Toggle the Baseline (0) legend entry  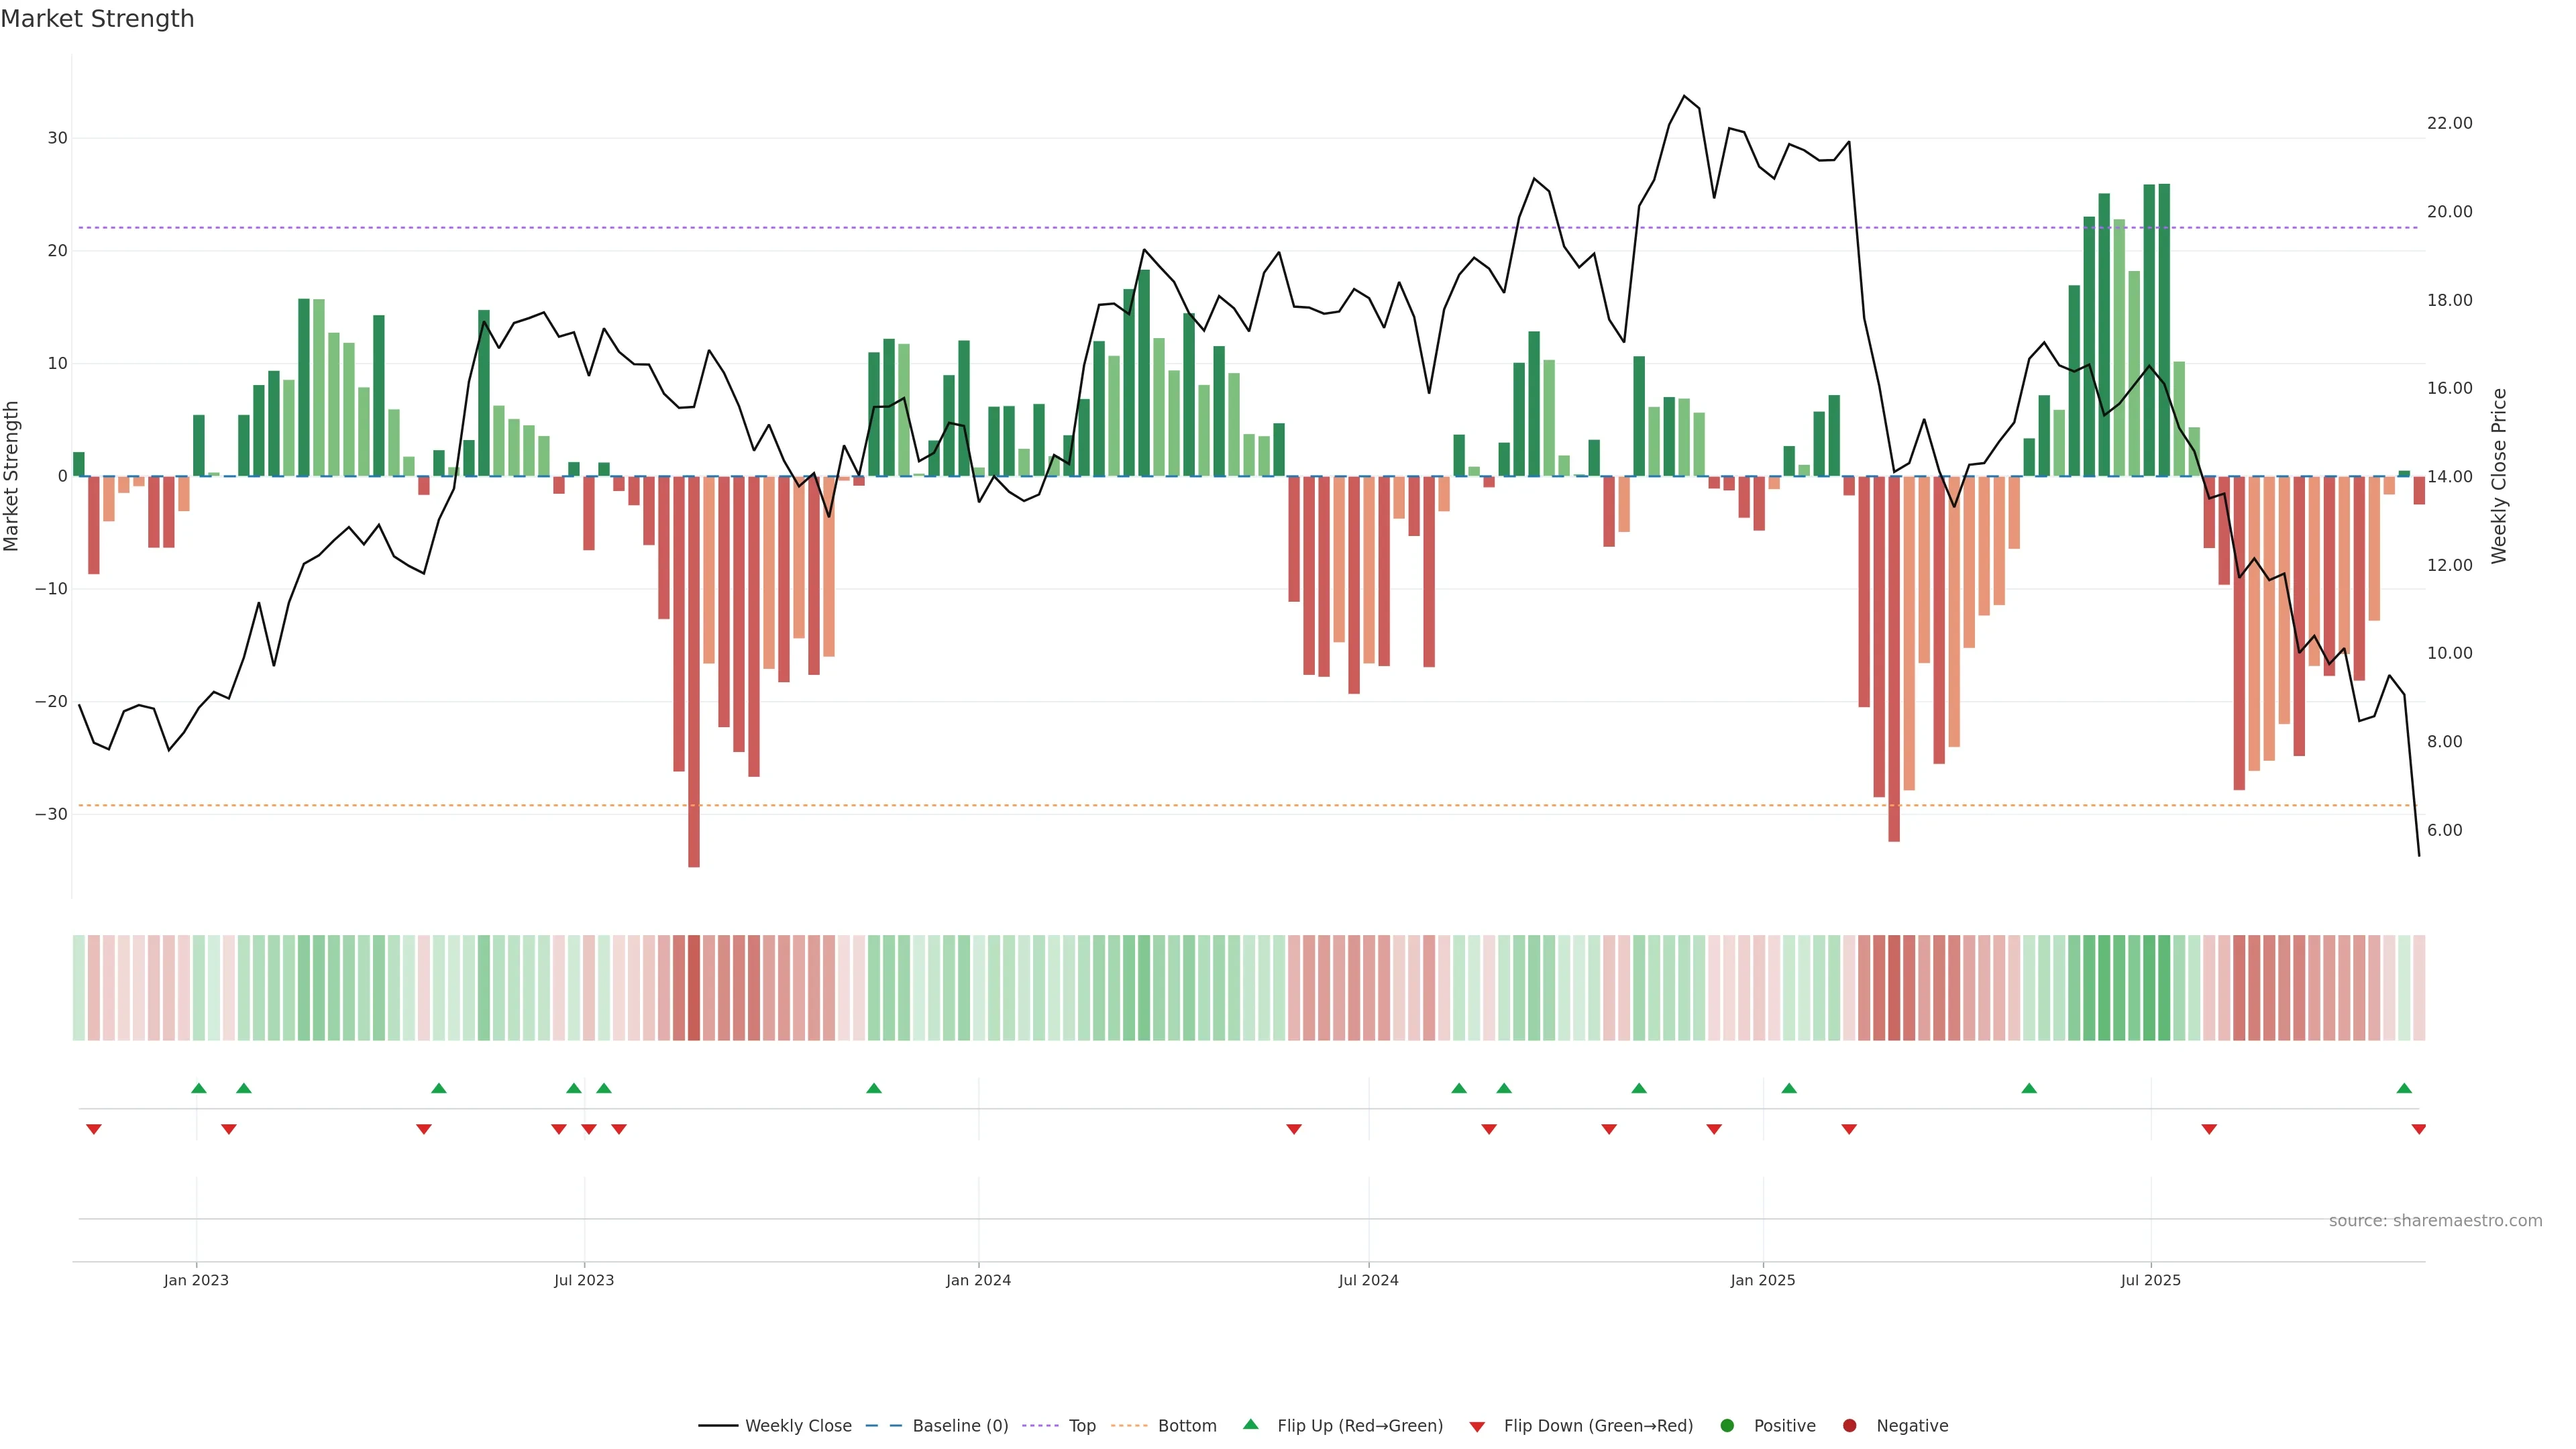(960, 1425)
